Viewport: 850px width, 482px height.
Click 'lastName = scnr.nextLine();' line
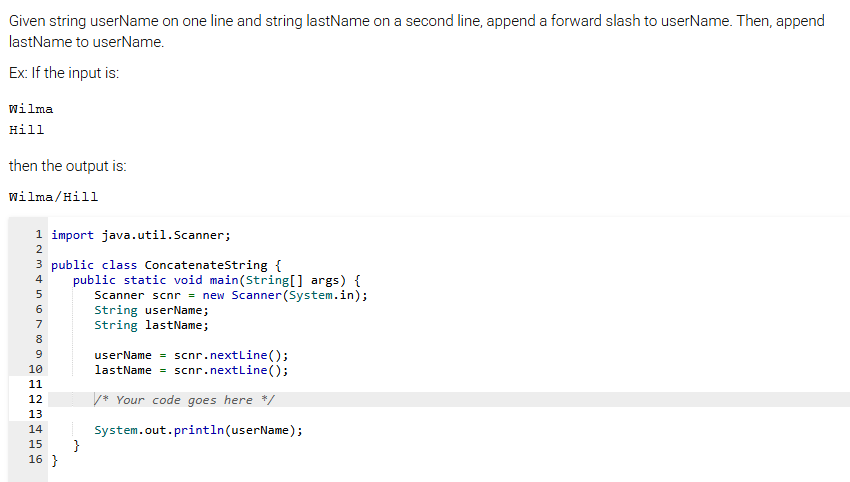[191, 370]
